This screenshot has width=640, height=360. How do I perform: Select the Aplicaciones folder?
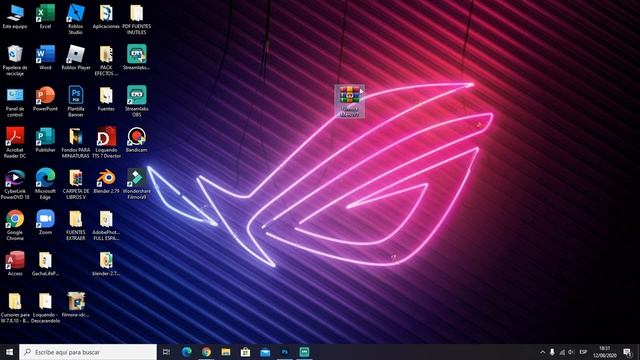106,17
